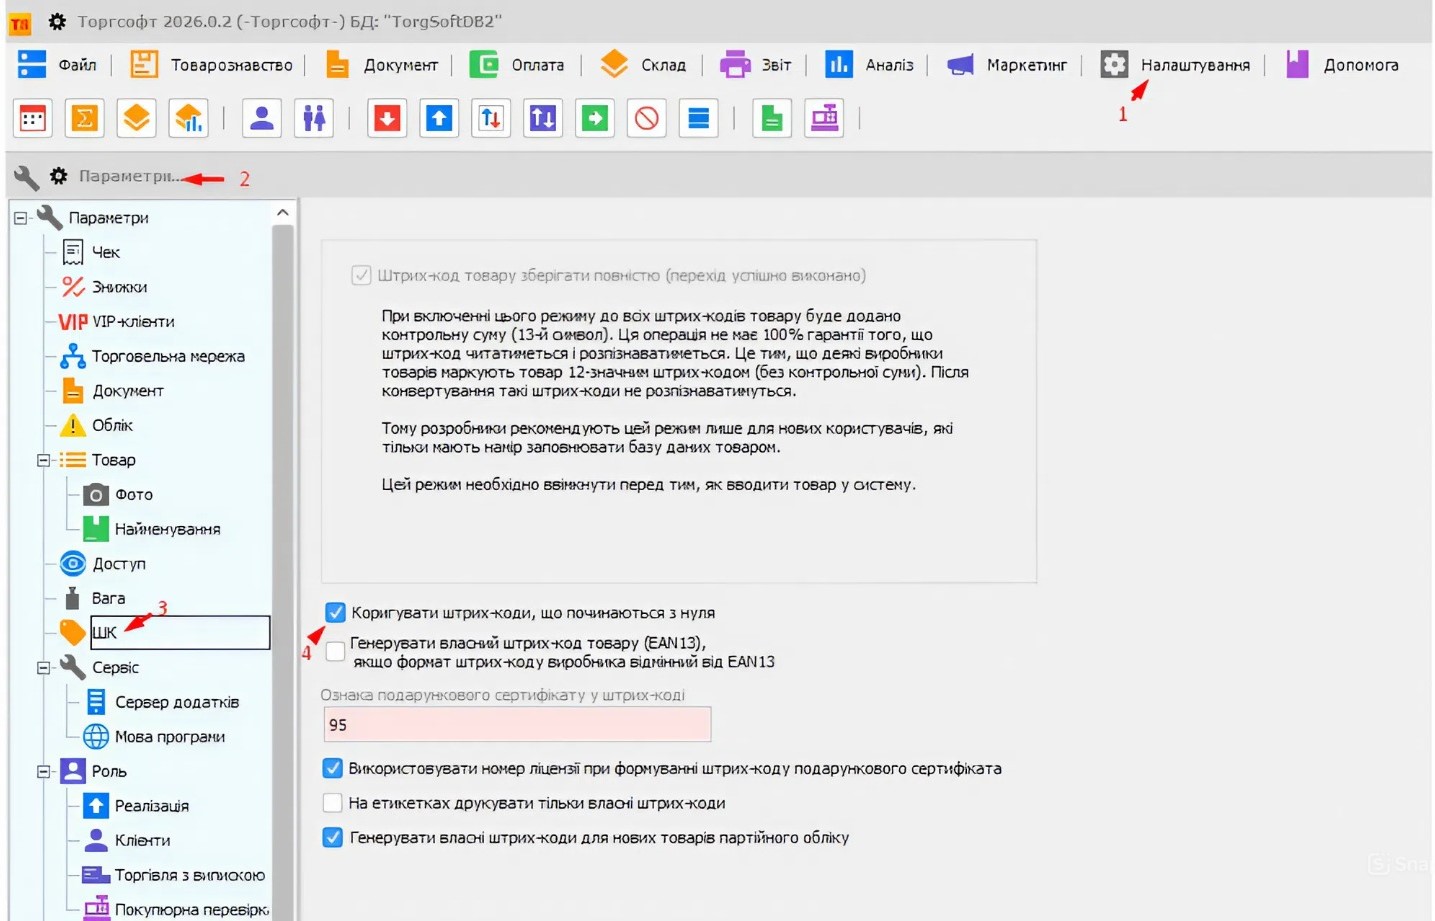This screenshot has height=921, width=1435.
Task: Collapse the Товар tree branch
Action: coord(42,460)
